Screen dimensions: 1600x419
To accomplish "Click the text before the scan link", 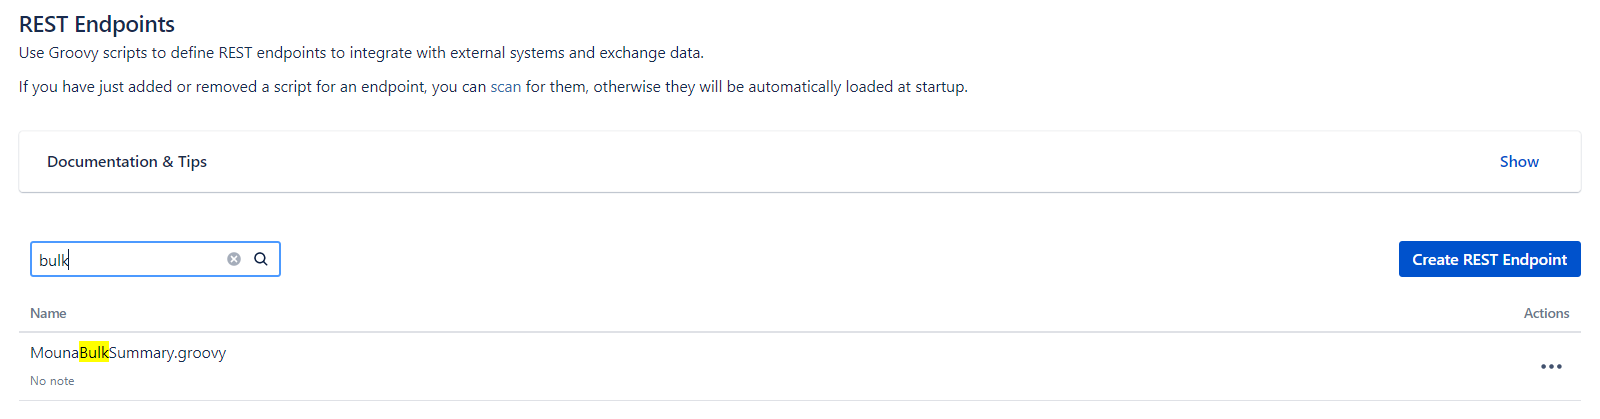I will 250,87.
